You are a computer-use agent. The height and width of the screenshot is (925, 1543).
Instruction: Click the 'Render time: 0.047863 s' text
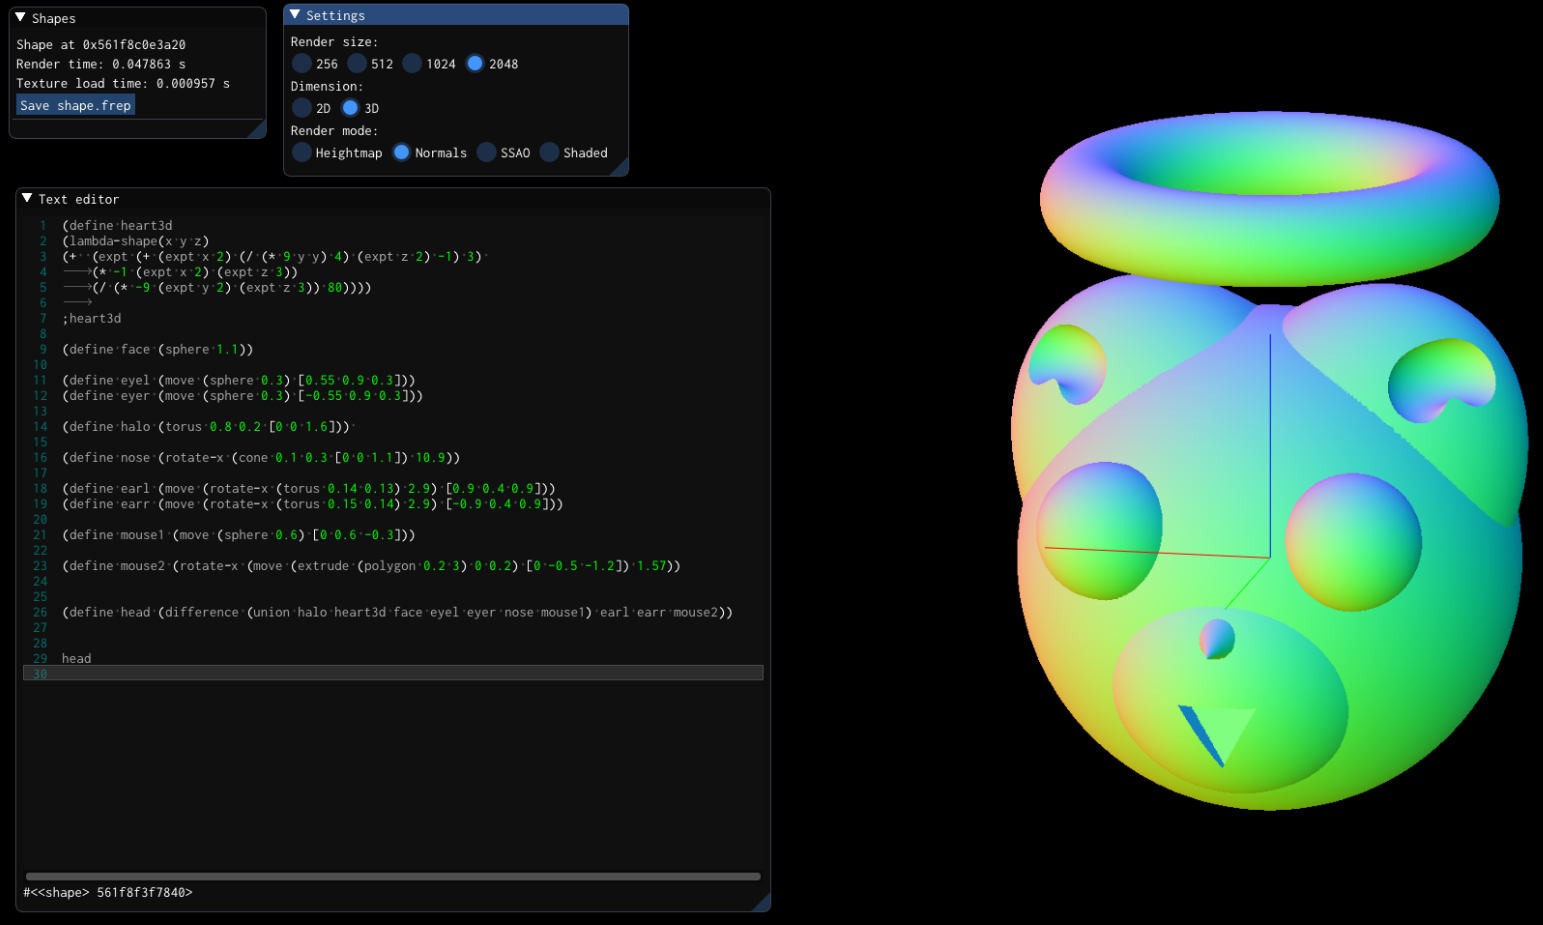pyautogui.click(x=101, y=64)
